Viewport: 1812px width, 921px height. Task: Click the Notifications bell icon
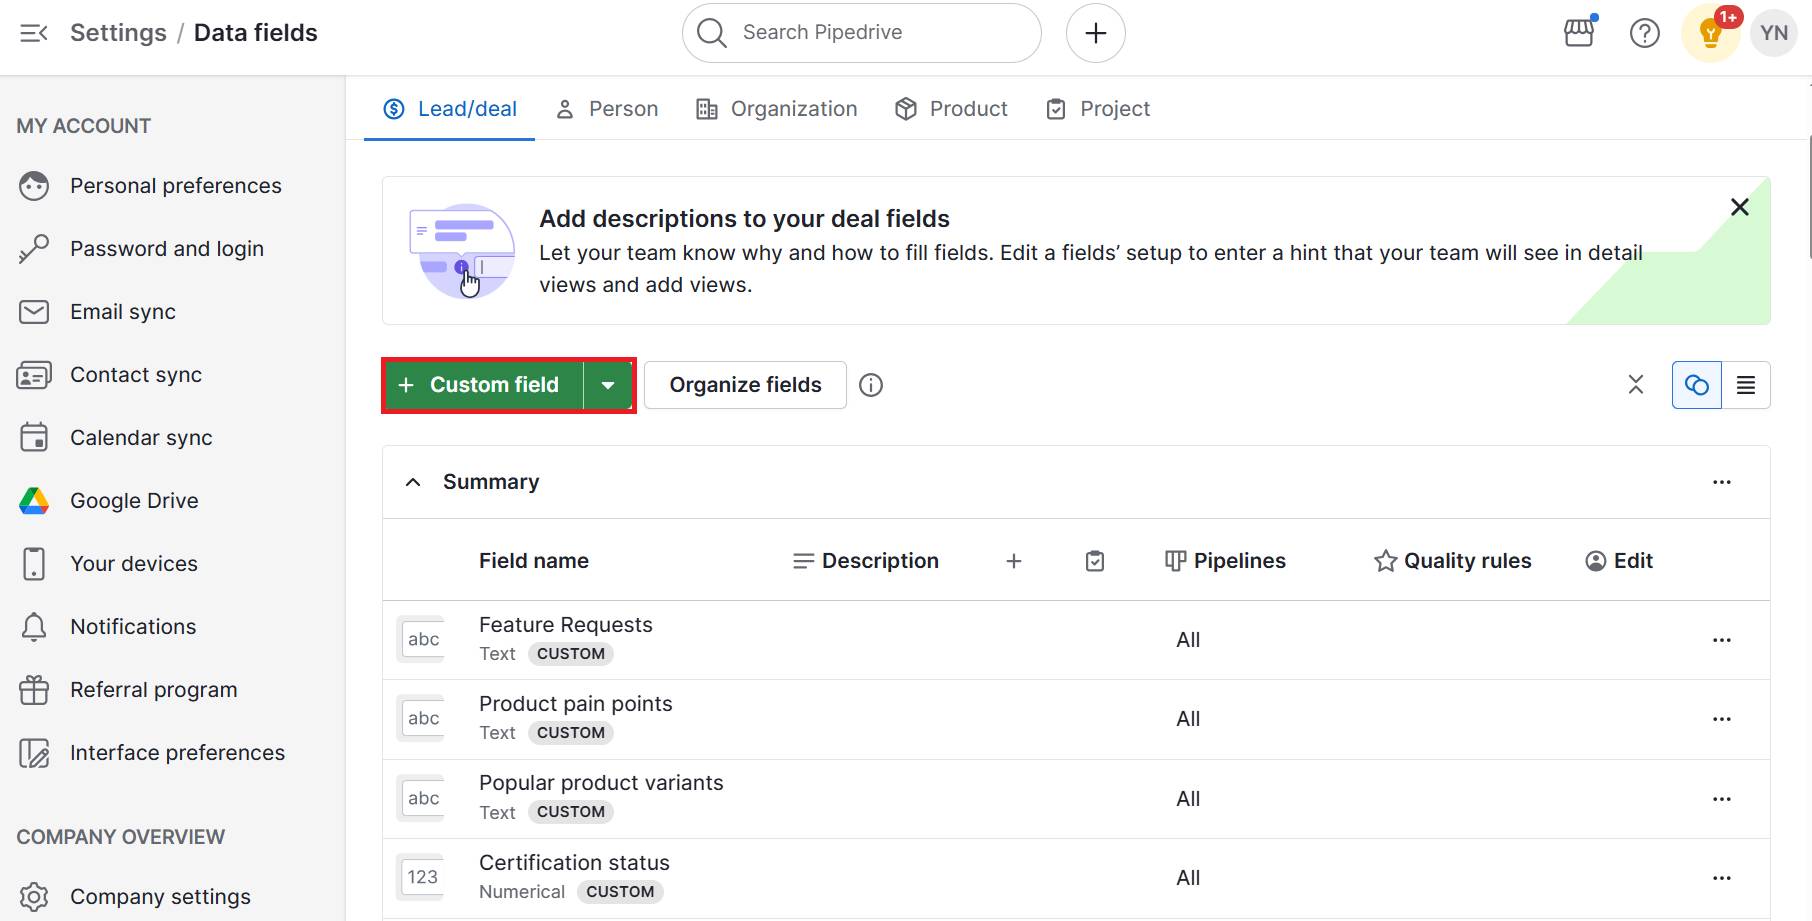click(34, 626)
